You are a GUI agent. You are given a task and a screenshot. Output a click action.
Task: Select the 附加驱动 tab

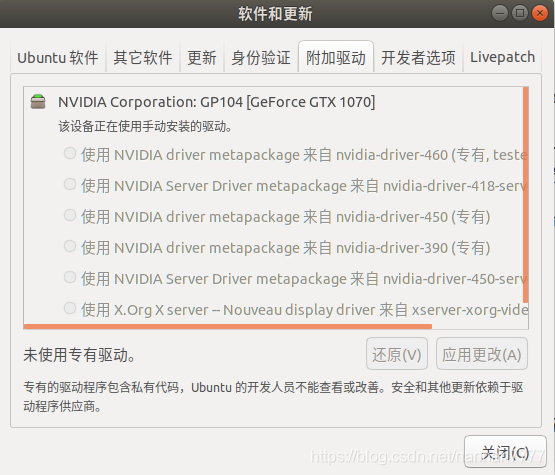(x=336, y=57)
